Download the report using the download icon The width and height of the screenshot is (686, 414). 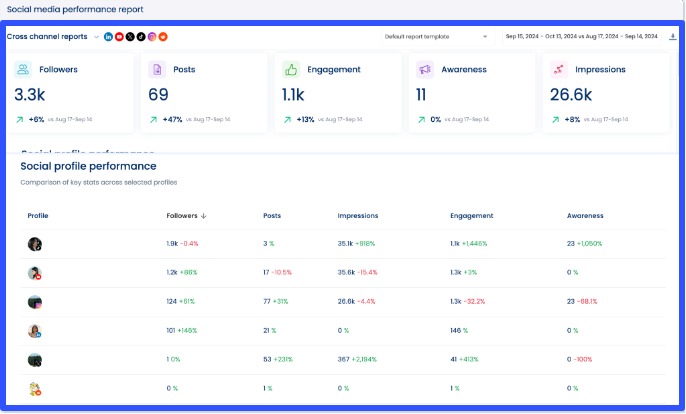pos(673,37)
